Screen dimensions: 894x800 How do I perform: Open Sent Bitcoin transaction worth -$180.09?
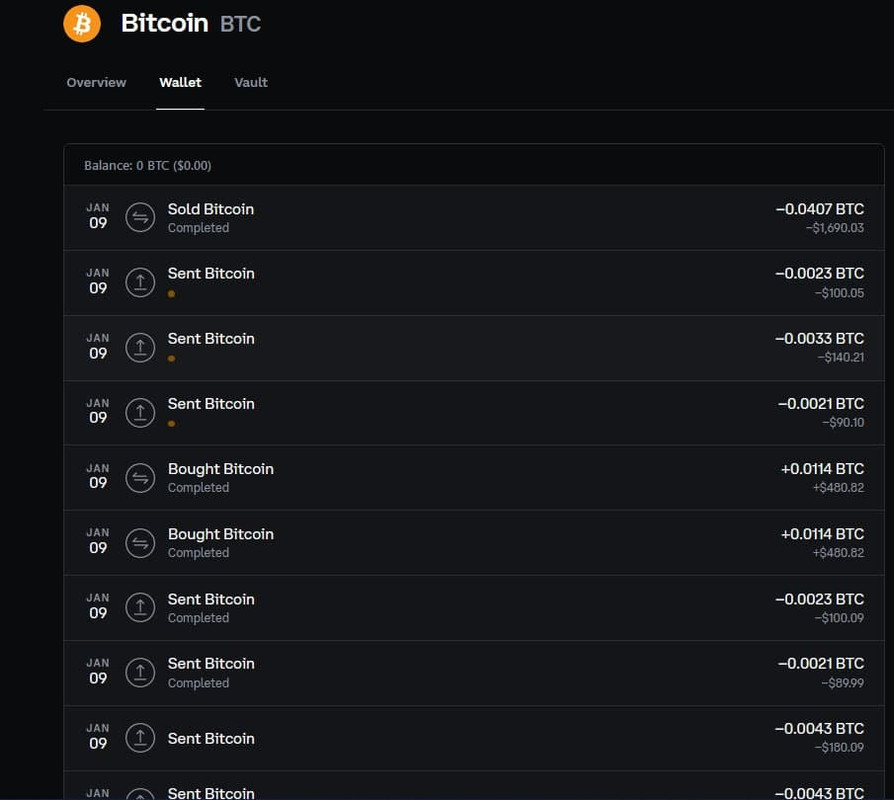[474, 738]
